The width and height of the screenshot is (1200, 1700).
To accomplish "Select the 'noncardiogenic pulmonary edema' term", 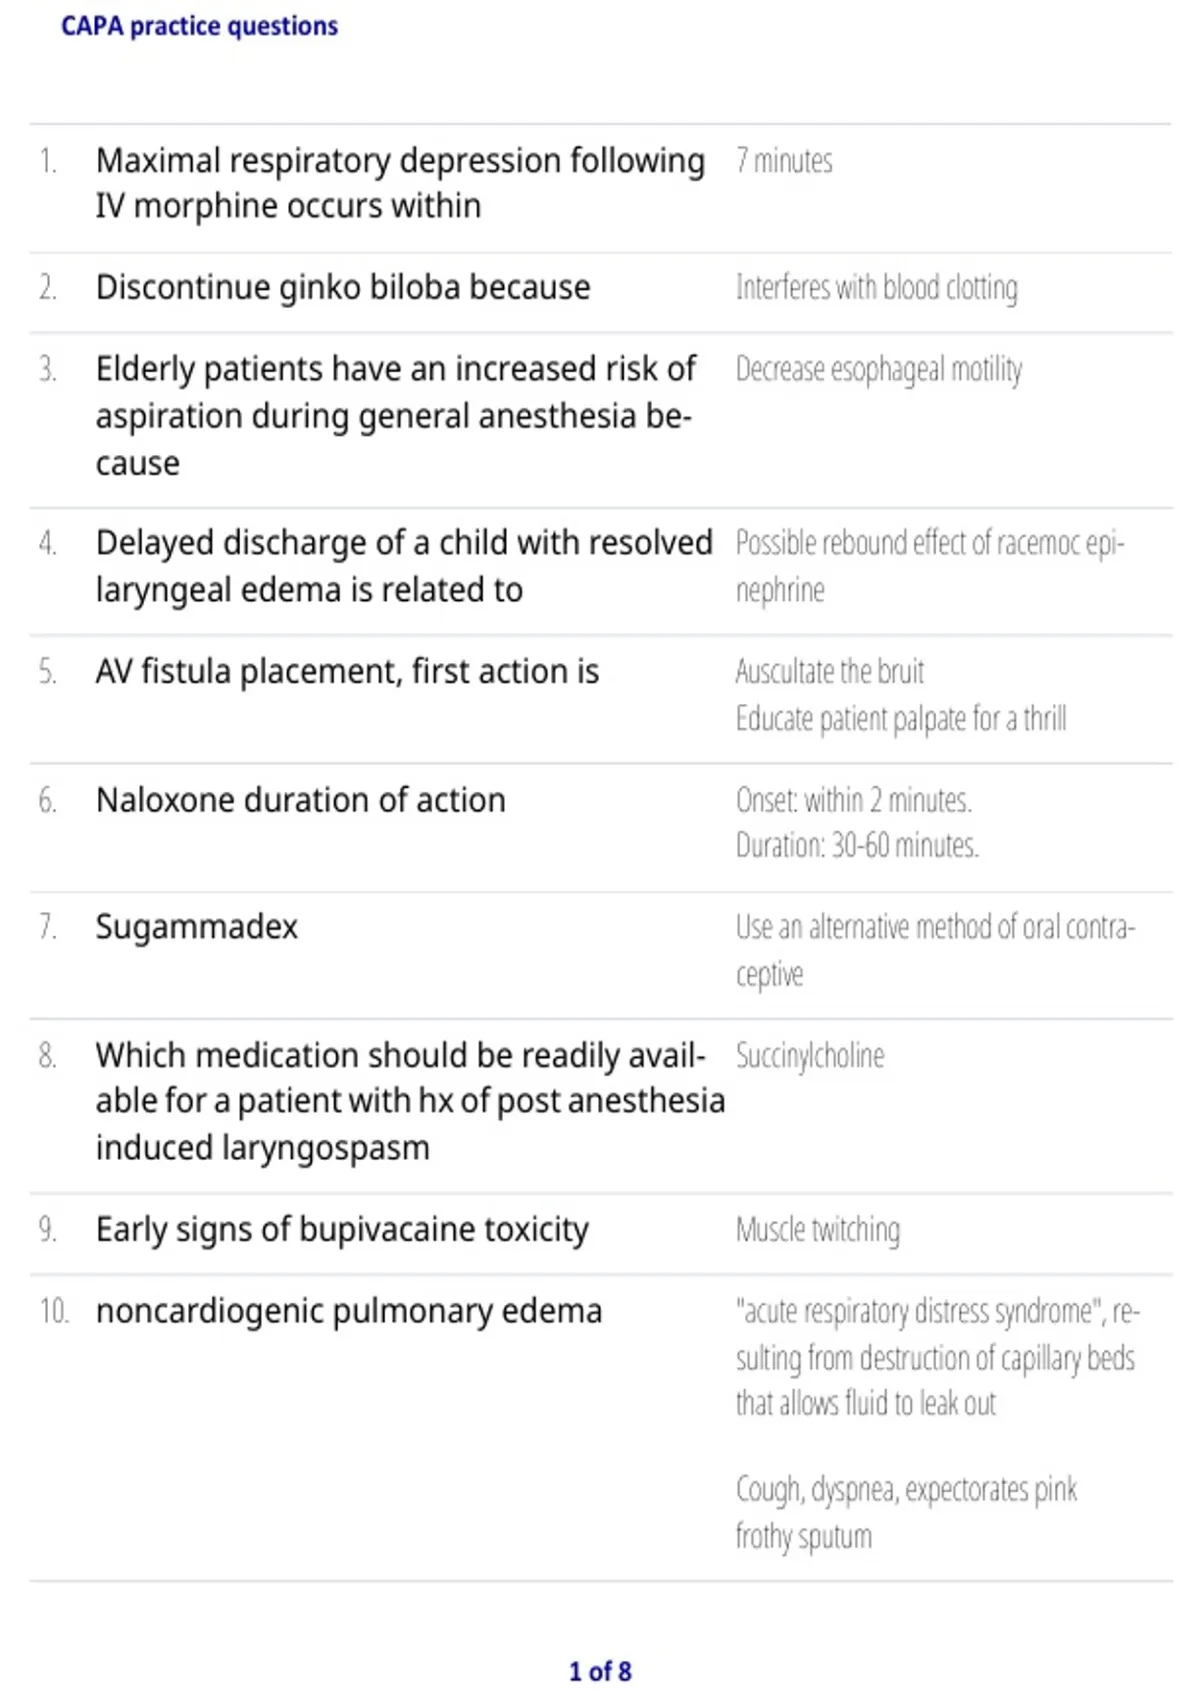I will click(349, 1311).
